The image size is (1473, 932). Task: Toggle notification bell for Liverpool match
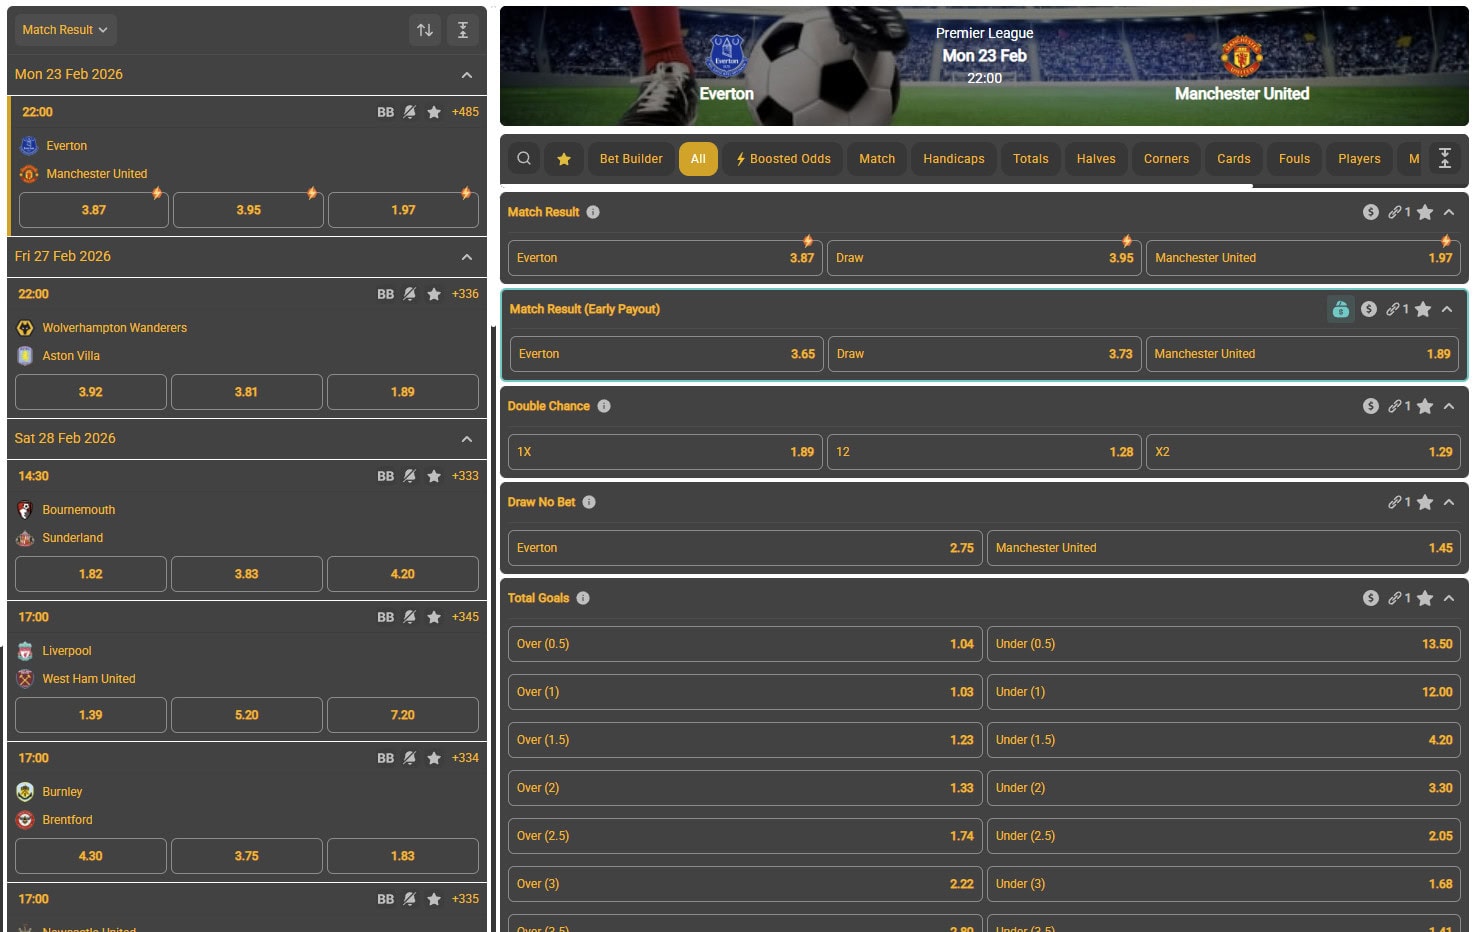click(x=410, y=617)
